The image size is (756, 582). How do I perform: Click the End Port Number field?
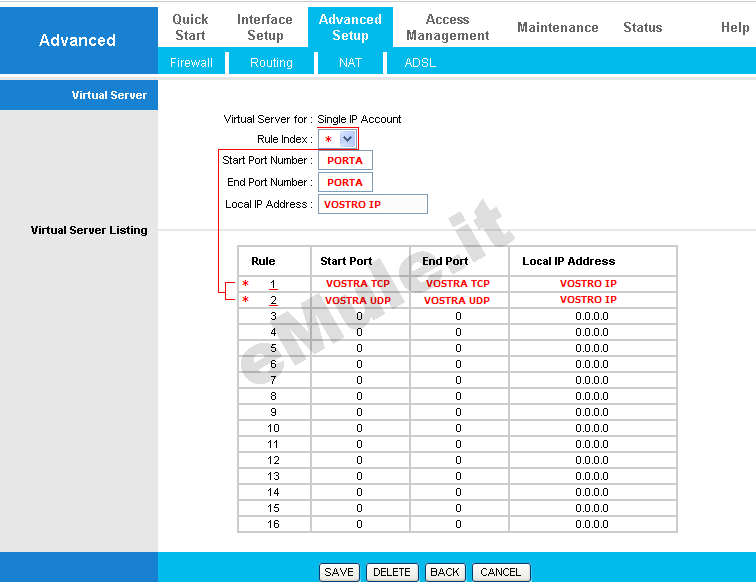click(x=345, y=182)
